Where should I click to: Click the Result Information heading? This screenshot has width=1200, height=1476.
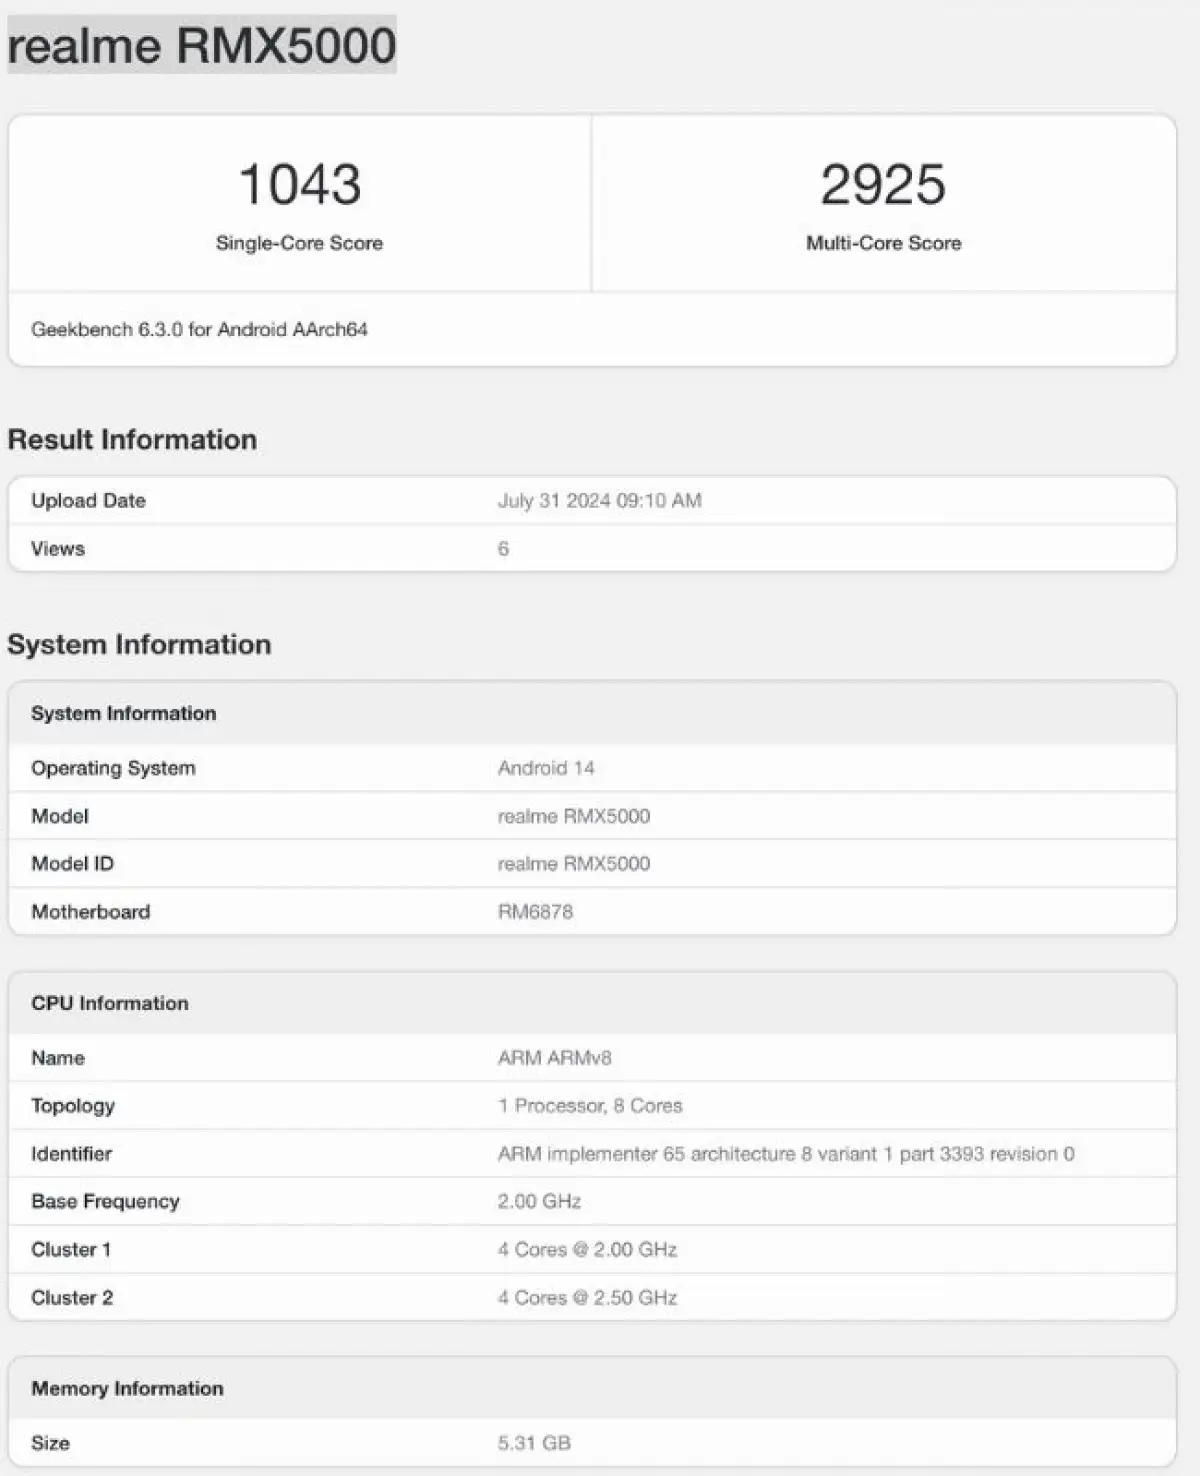click(x=132, y=440)
